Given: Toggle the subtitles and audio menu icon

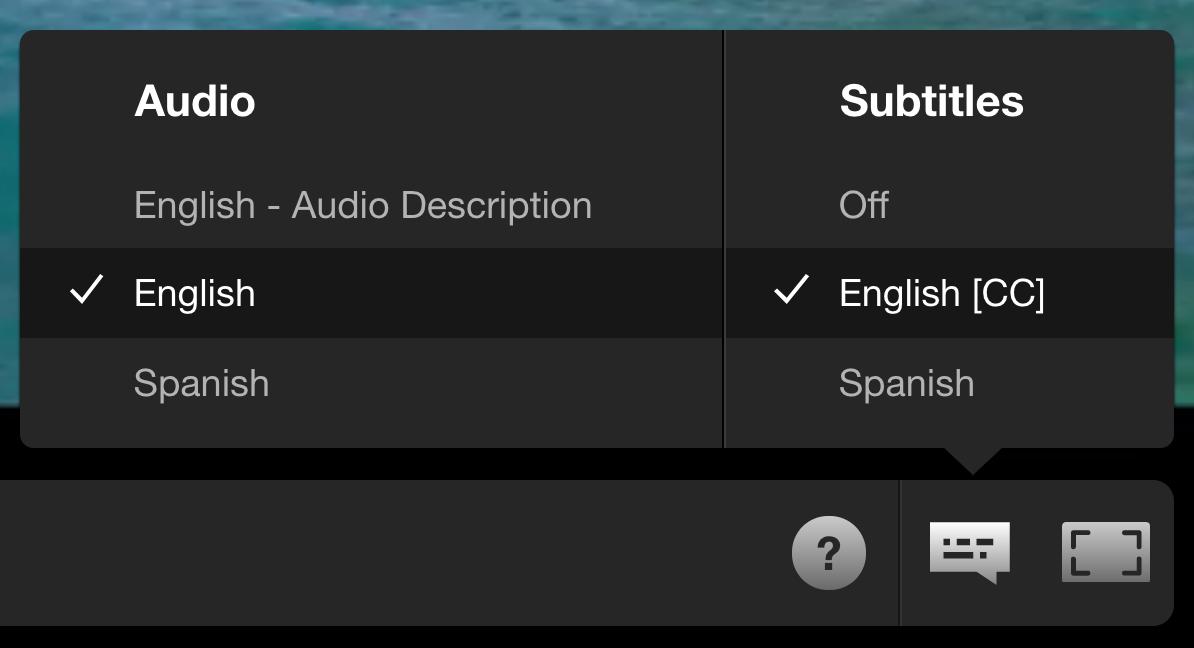Looking at the screenshot, I should pyautogui.click(x=969, y=552).
